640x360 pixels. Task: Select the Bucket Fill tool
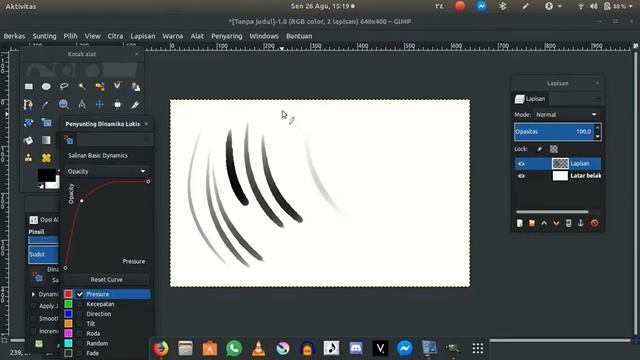tap(29, 140)
